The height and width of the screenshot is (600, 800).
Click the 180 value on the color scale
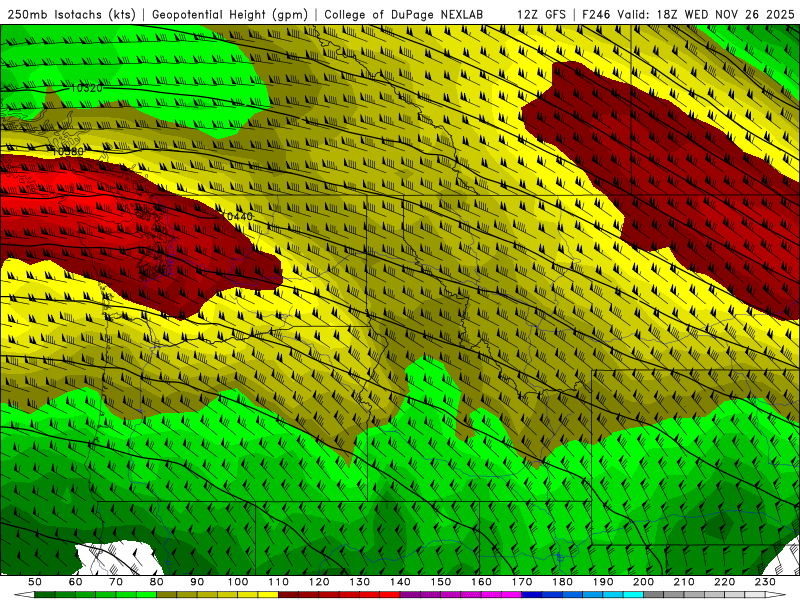point(562,582)
